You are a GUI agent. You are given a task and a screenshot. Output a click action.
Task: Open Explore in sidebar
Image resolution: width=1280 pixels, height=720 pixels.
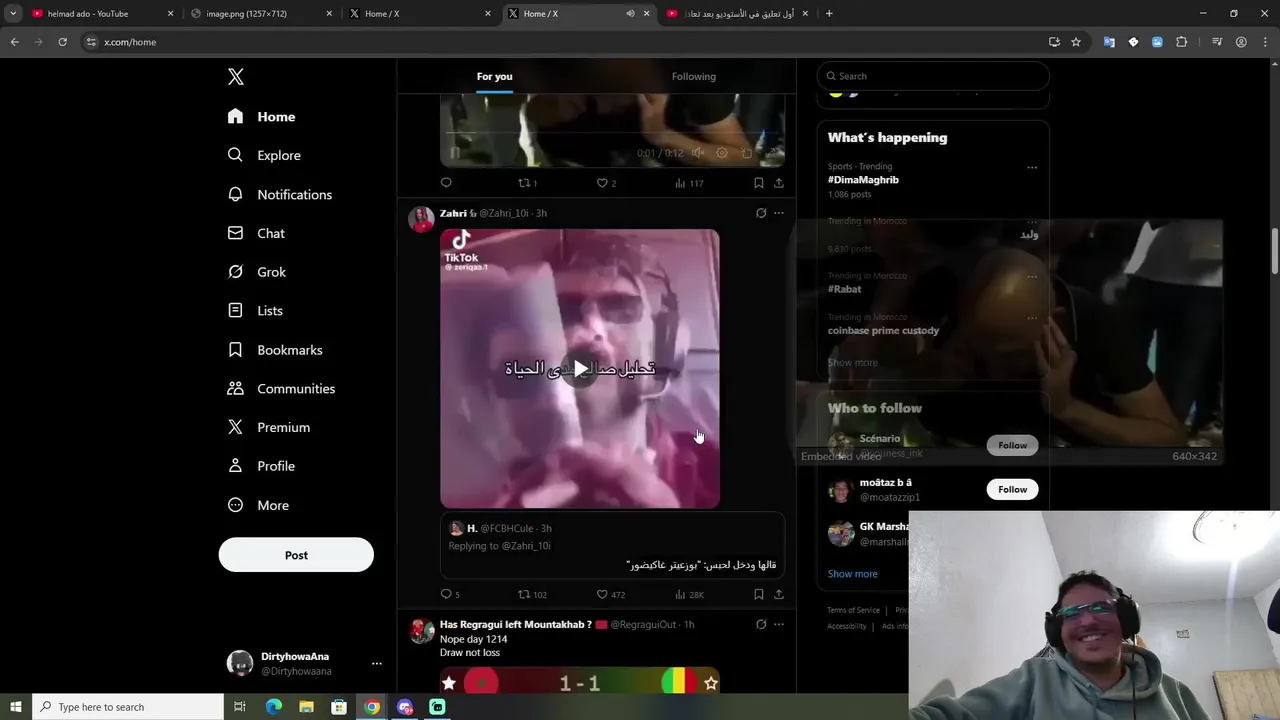click(x=264, y=155)
